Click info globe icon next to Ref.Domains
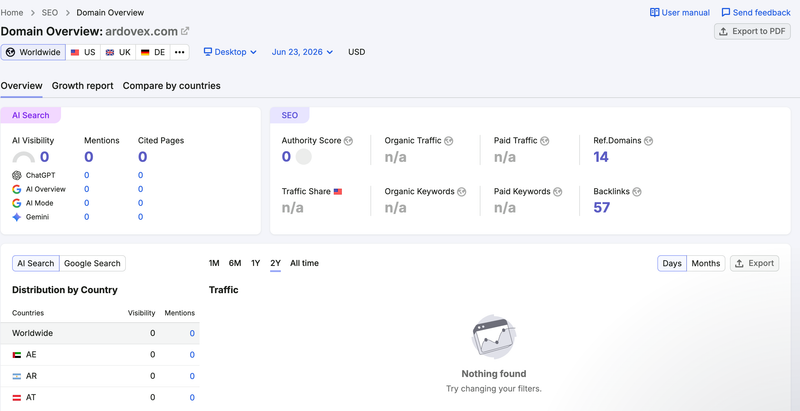Image resolution: width=800 pixels, height=411 pixels. [x=648, y=141]
